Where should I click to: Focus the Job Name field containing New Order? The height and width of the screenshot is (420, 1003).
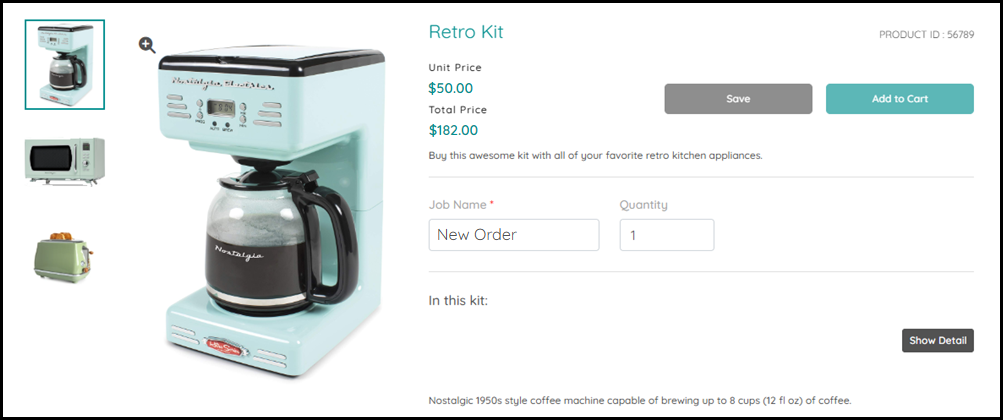513,235
